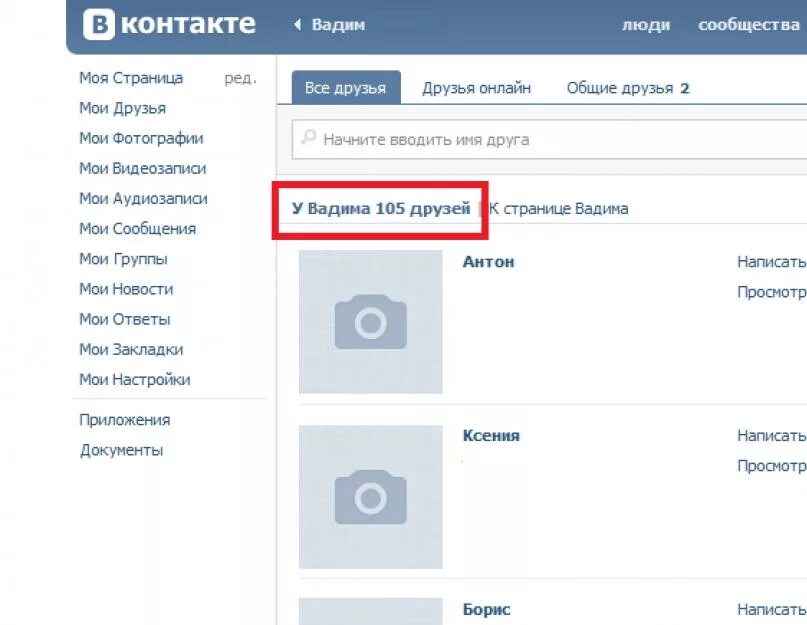This screenshot has height=625, width=807.
Task: Click the У Вадима 105 друзей text
Action: tap(381, 209)
